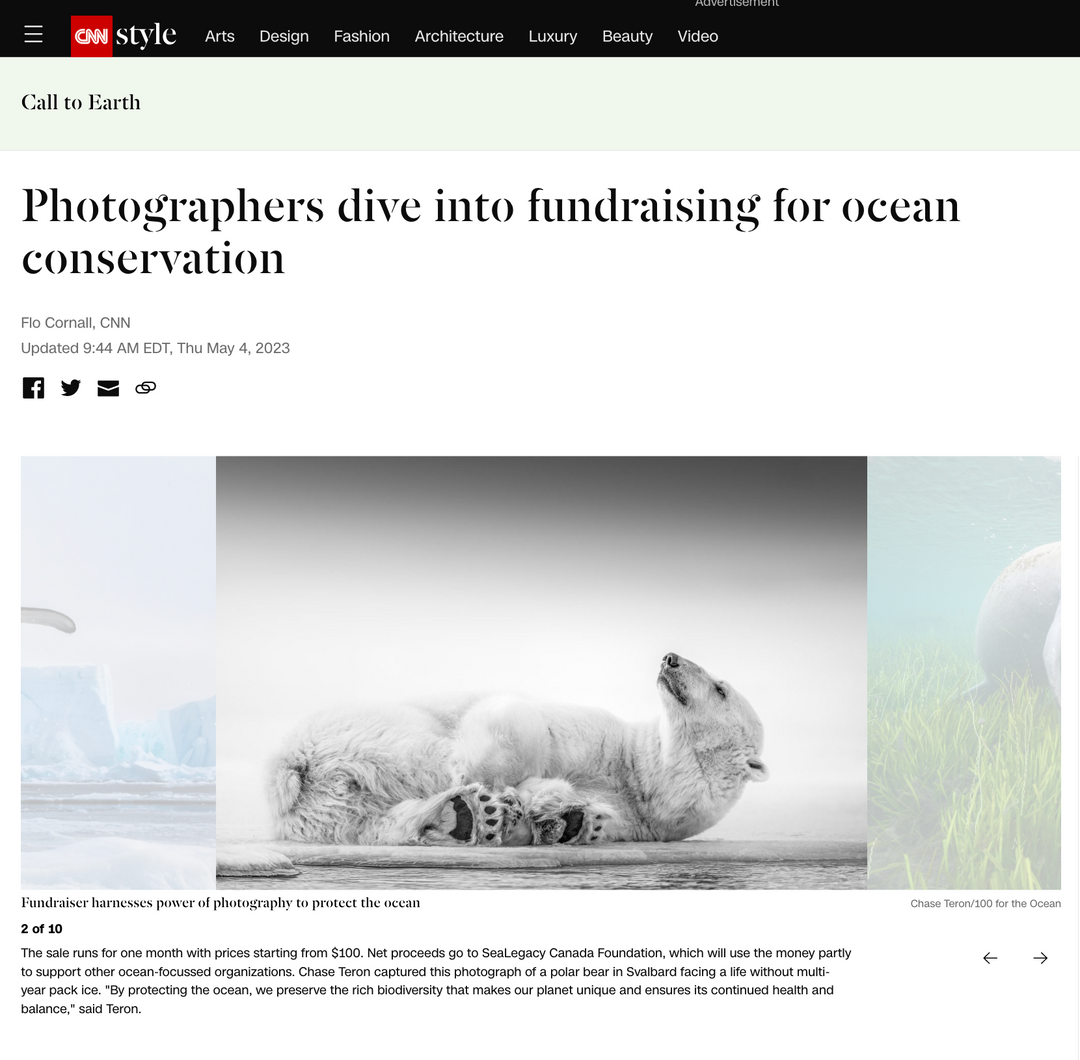1080x1060 pixels.
Task: Open the hamburger menu icon
Action: click(33, 34)
